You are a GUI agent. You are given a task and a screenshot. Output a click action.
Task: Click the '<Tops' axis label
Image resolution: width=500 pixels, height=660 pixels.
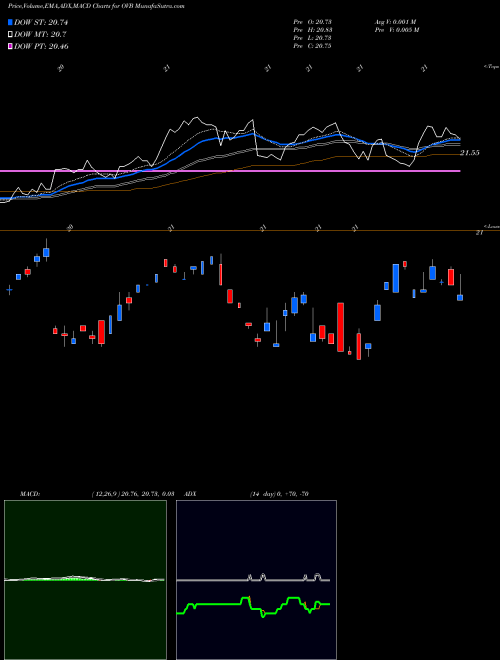click(x=492, y=67)
